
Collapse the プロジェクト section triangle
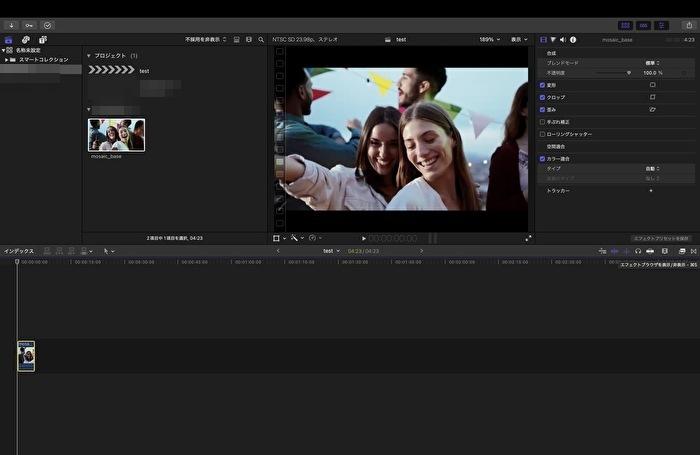click(88, 56)
